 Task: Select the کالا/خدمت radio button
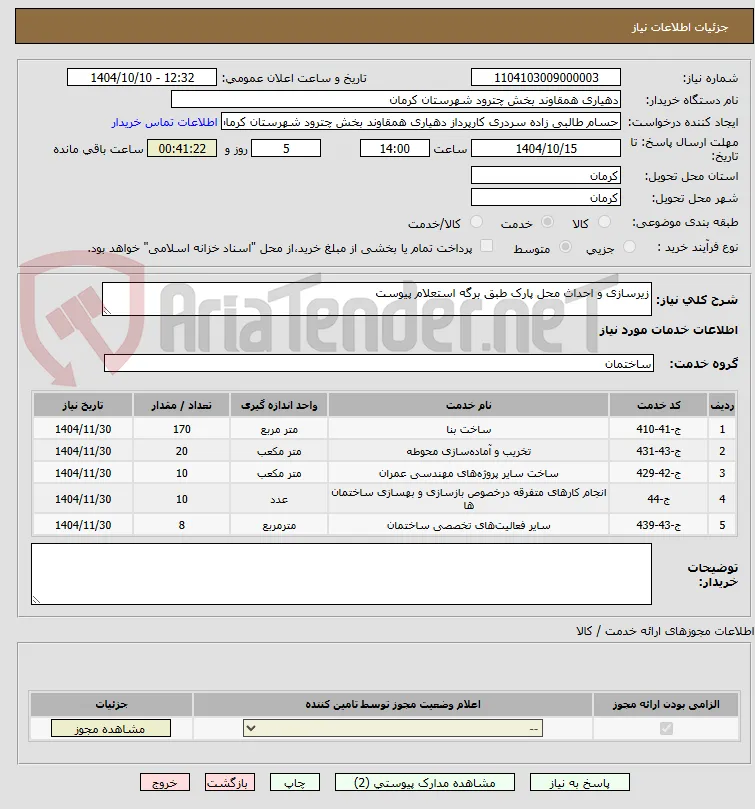point(476,222)
